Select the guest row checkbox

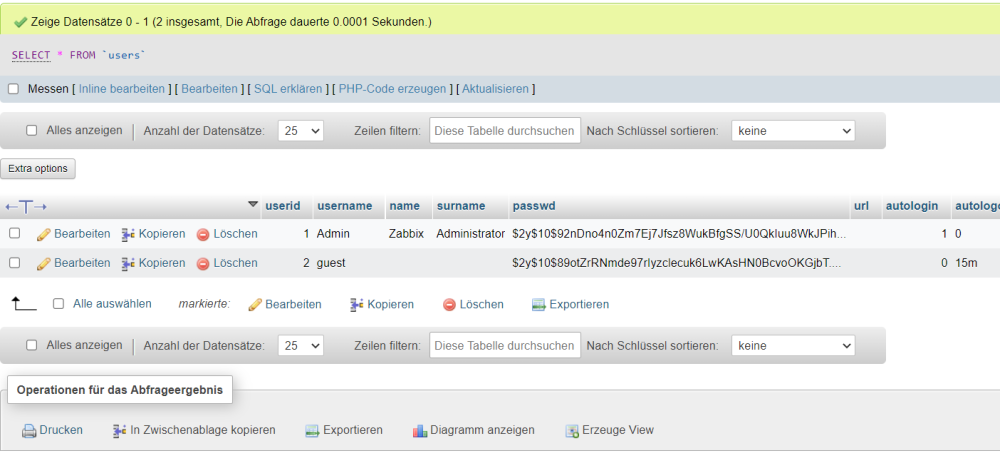(x=14, y=262)
